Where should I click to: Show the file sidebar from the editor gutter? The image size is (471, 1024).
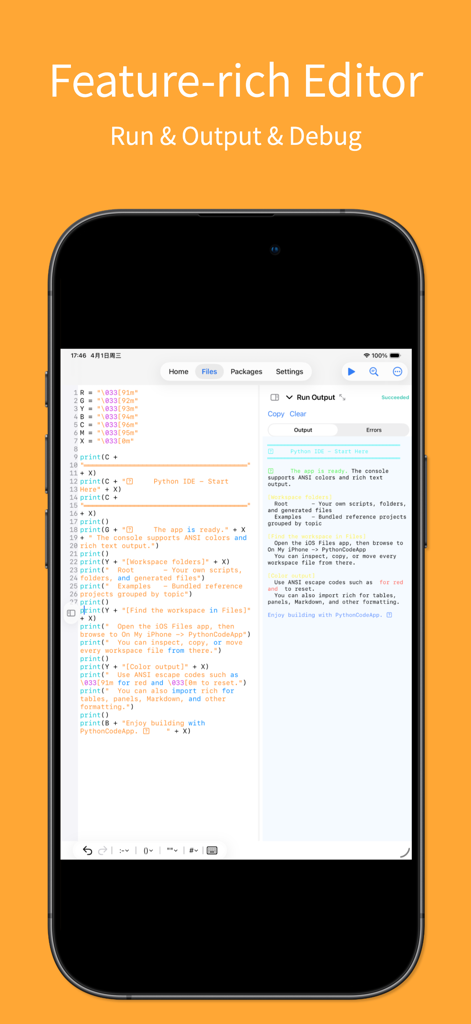click(x=71, y=613)
